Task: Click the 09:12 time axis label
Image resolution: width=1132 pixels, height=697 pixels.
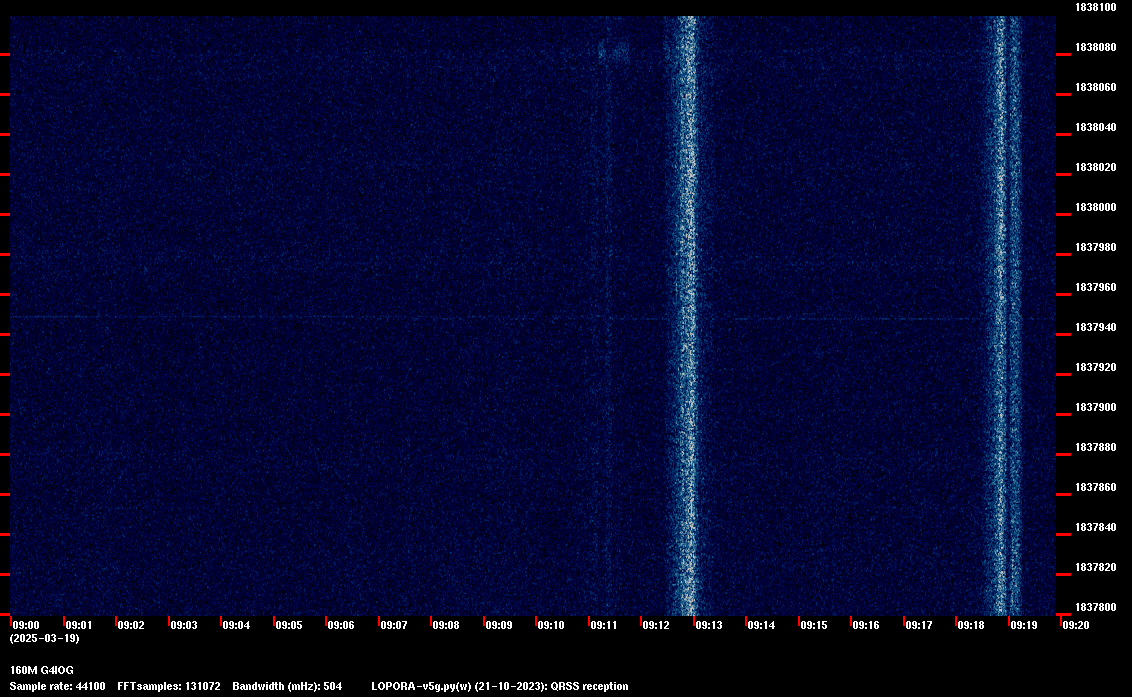Action: 656,625
